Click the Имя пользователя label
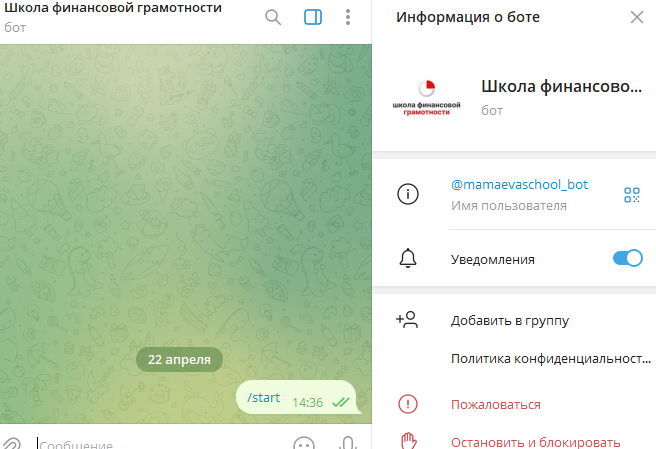 [509, 206]
